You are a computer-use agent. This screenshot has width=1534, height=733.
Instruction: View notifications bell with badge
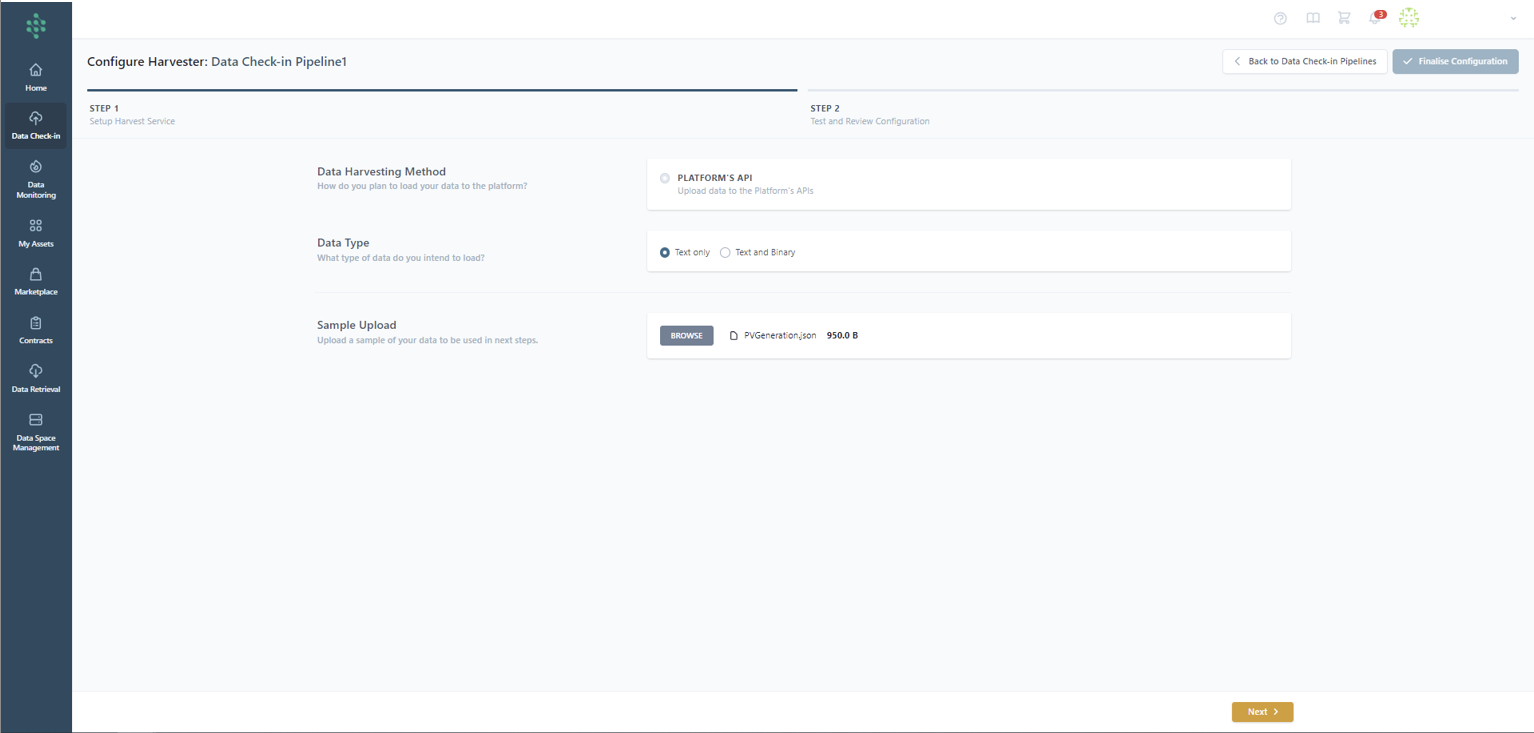point(1376,18)
